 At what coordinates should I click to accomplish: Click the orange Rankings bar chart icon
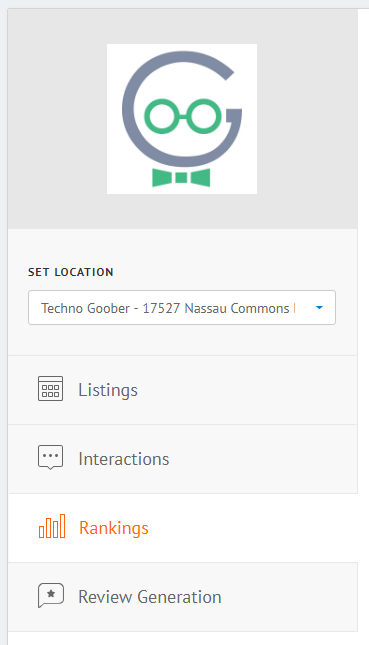(52, 526)
